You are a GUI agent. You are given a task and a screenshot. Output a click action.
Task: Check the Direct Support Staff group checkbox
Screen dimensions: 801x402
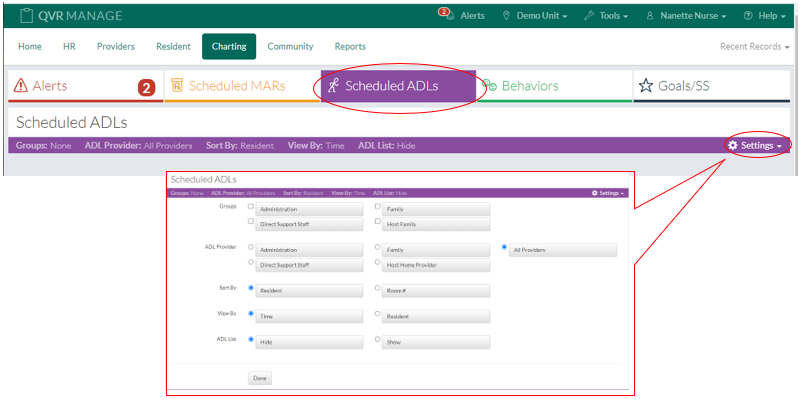click(251, 223)
